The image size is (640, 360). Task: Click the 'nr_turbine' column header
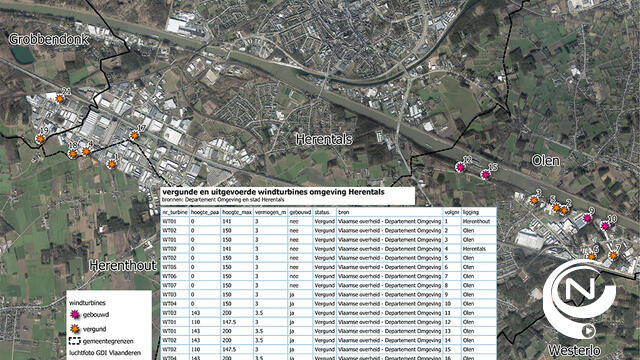[x=175, y=212]
